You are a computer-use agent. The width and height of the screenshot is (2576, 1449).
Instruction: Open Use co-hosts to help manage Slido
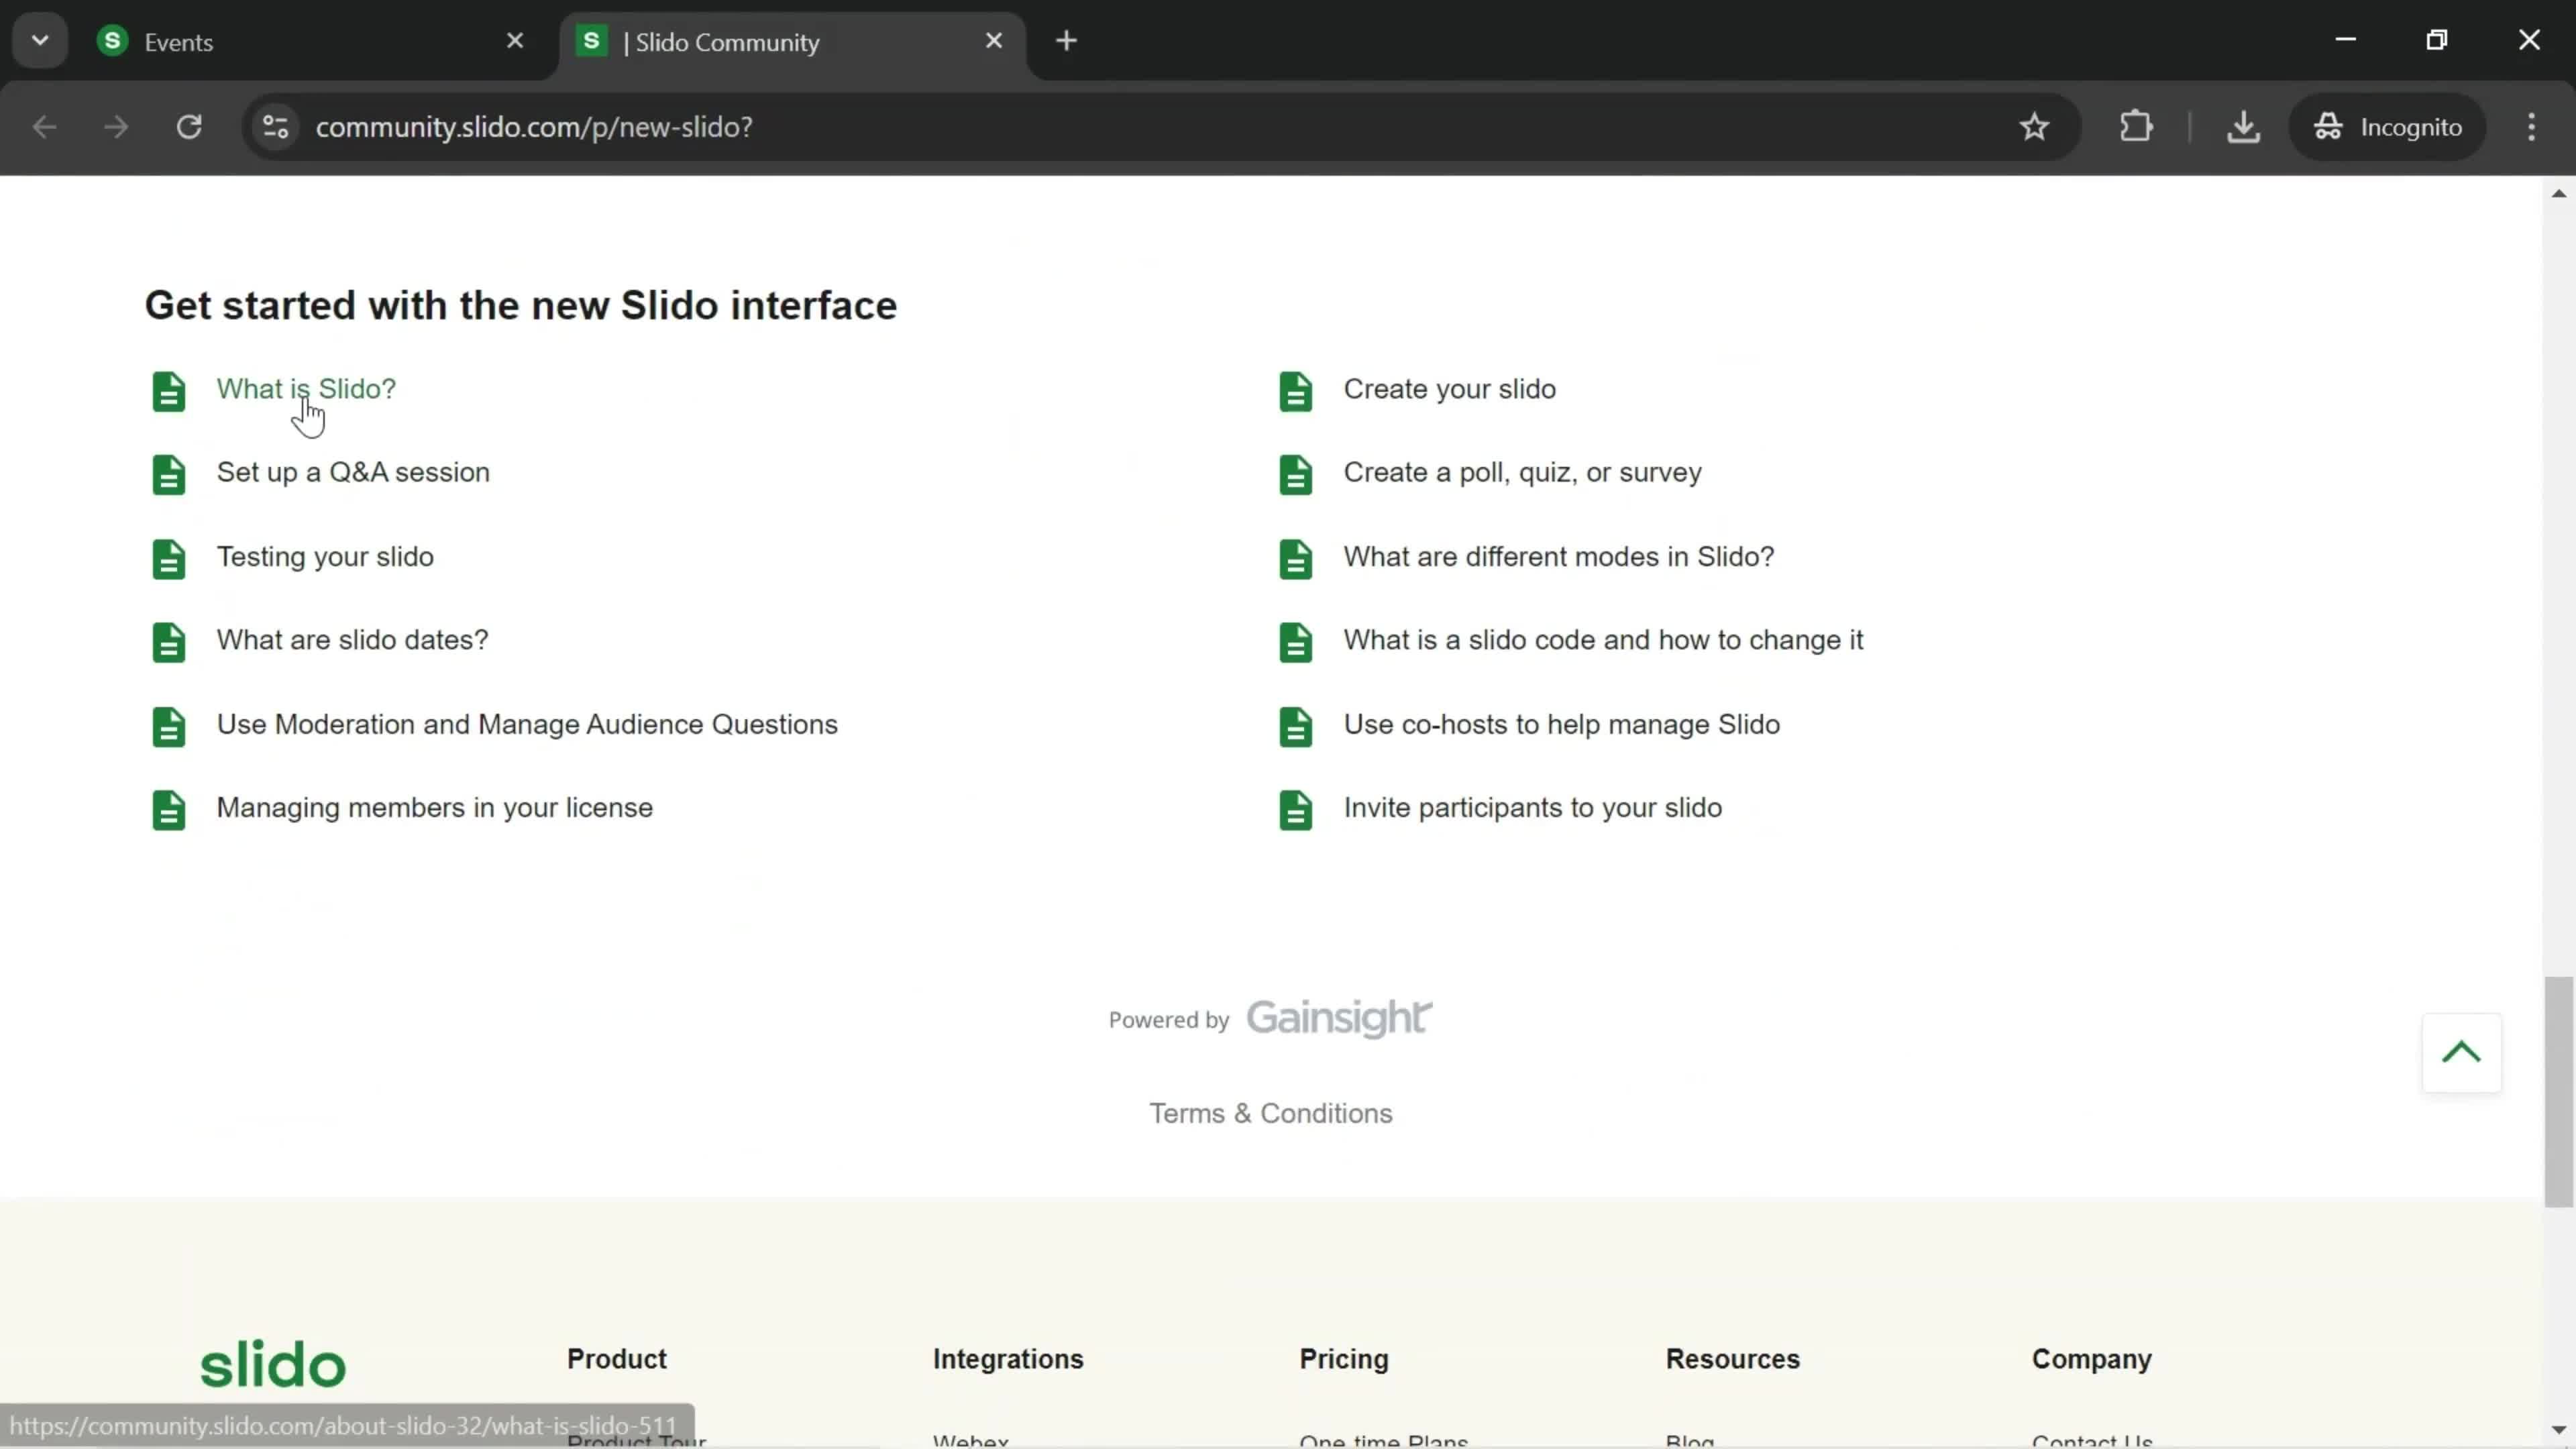pos(1562,725)
